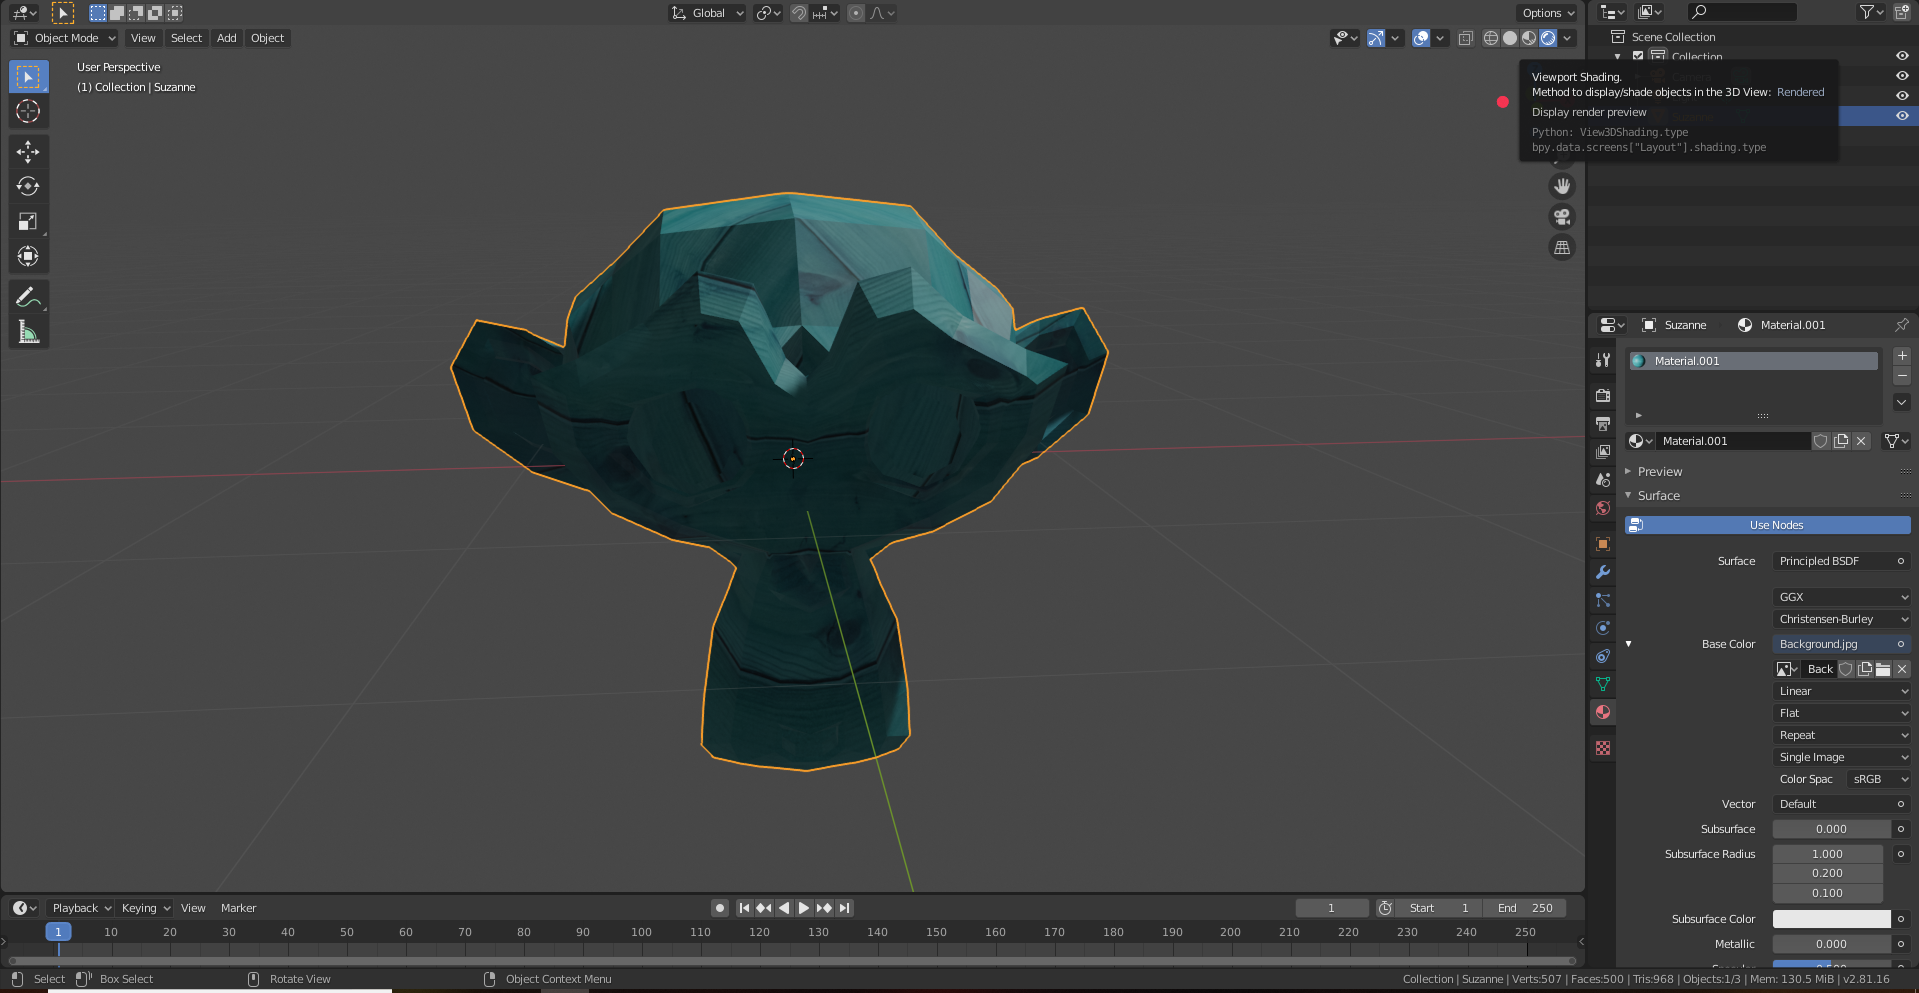
Task: Click the Play animation button
Action: [x=804, y=908]
